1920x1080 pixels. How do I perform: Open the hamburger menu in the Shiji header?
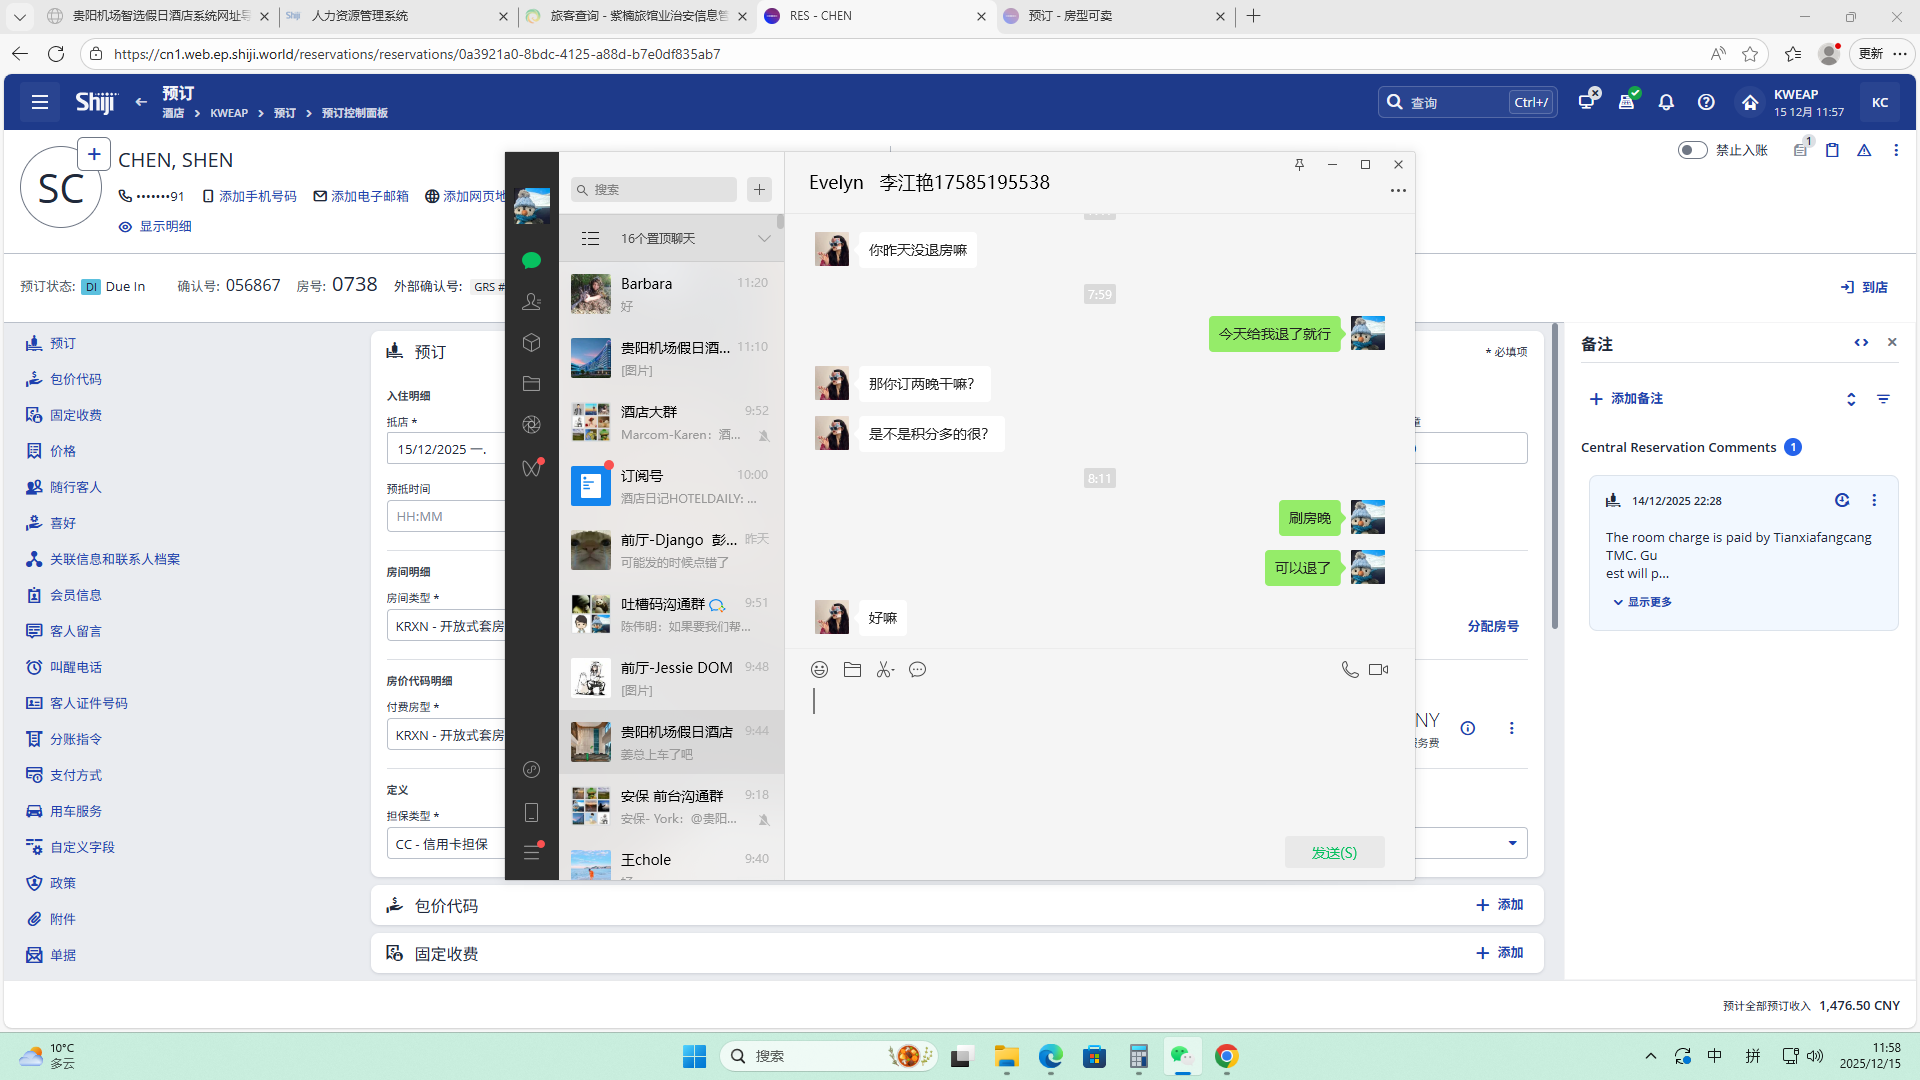point(40,102)
